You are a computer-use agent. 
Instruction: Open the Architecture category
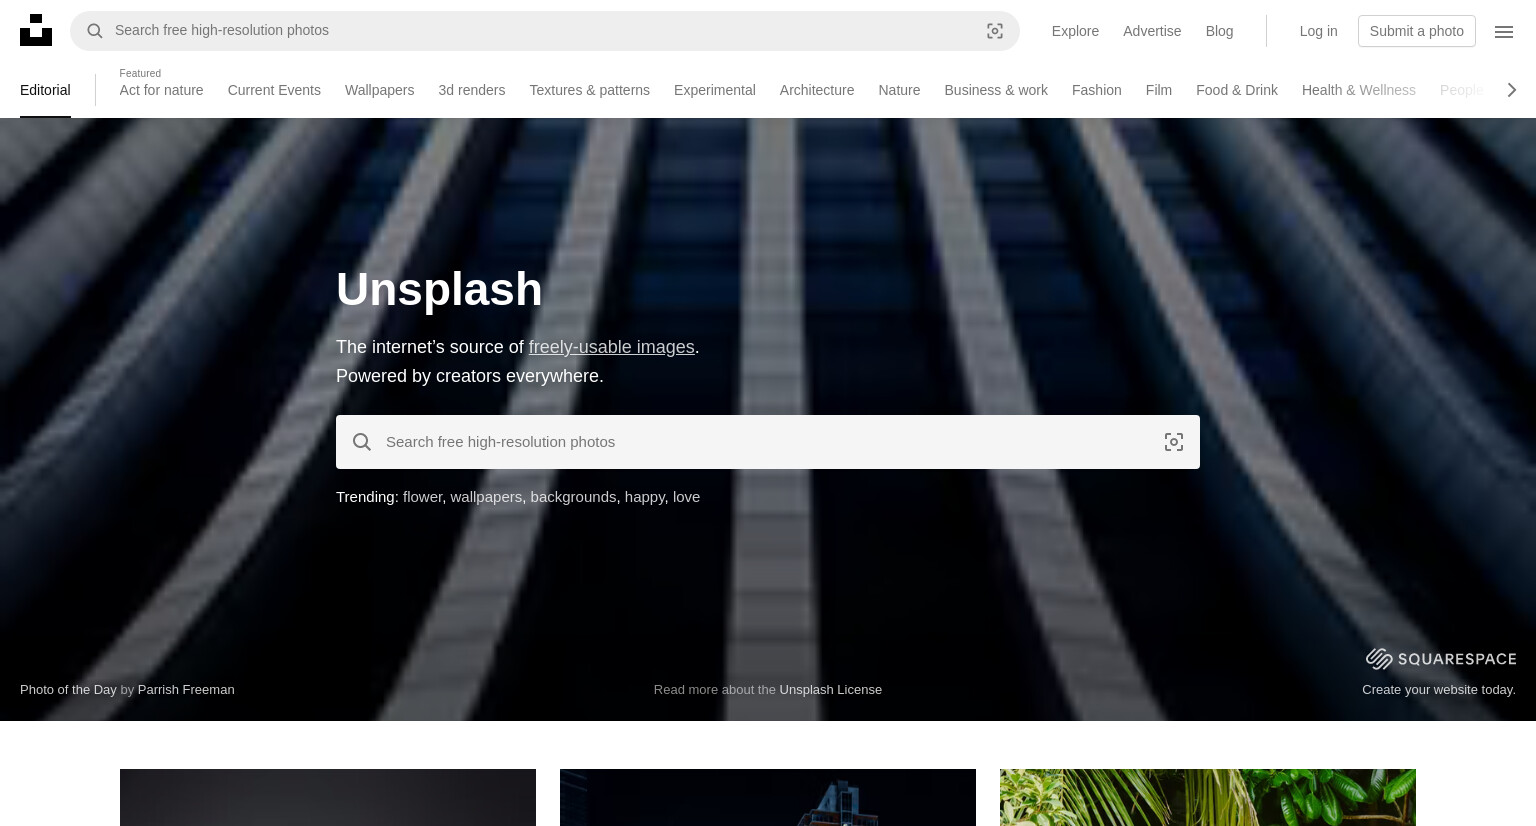pos(817,90)
